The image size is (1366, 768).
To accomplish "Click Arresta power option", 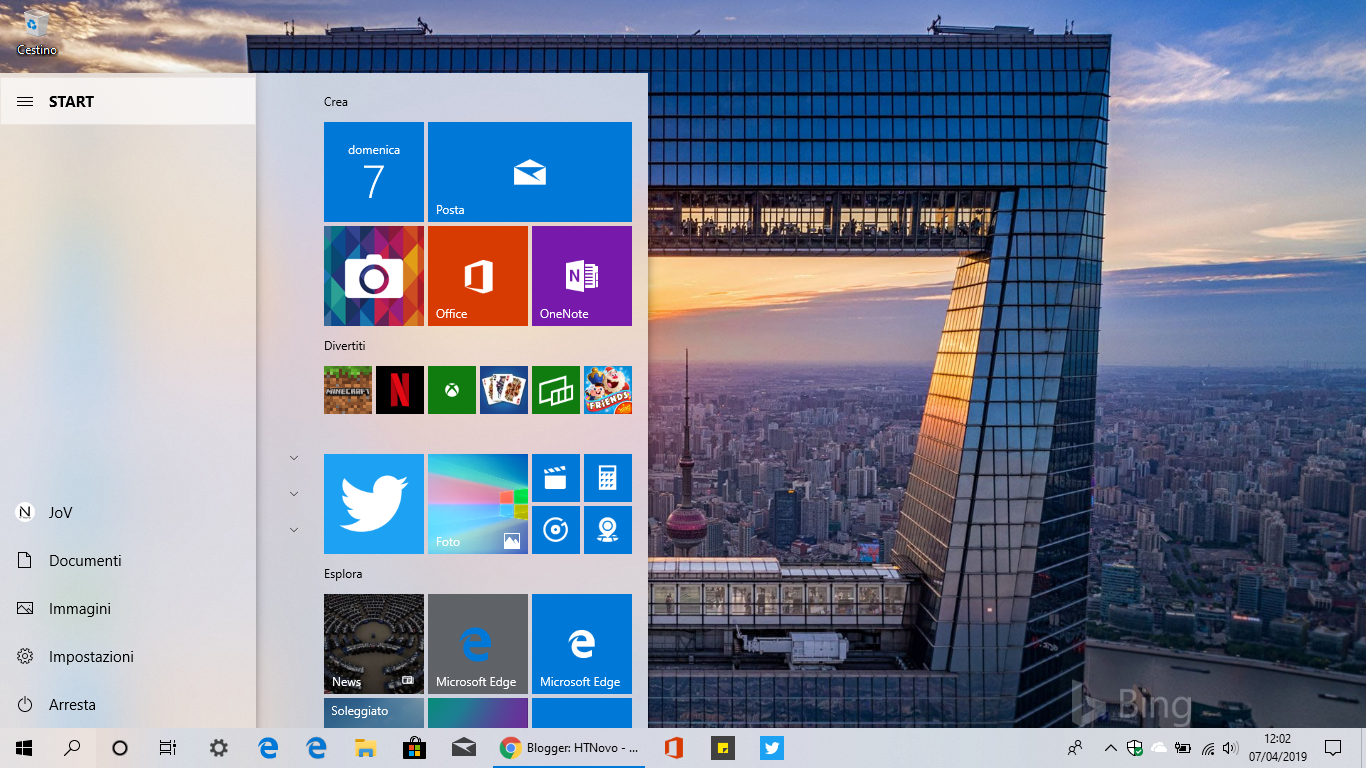I will pyautogui.click(x=128, y=704).
